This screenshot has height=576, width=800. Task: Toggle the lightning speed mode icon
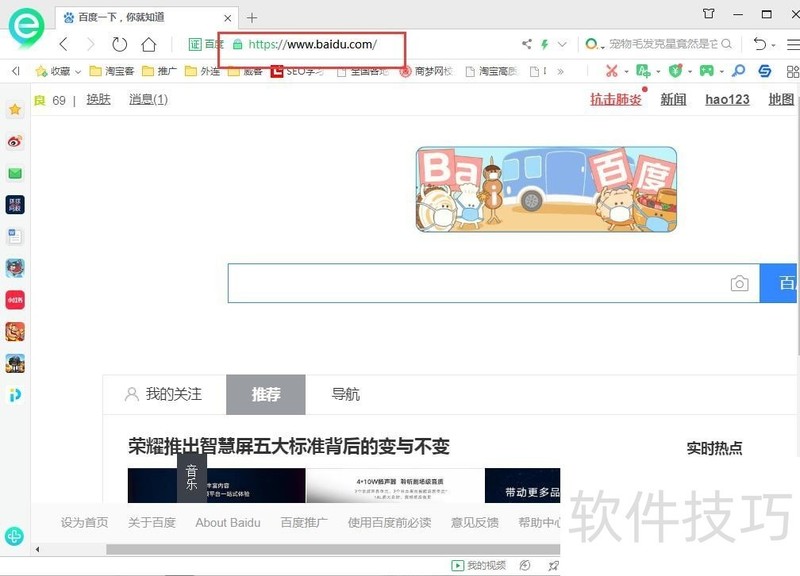click(545, 44)
